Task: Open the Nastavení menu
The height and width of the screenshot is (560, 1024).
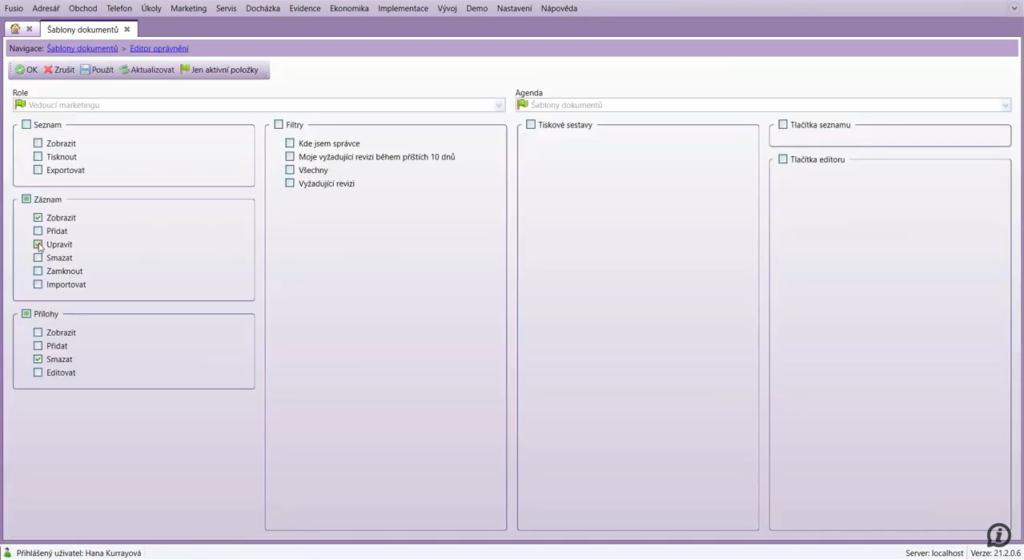Action: 515,8
